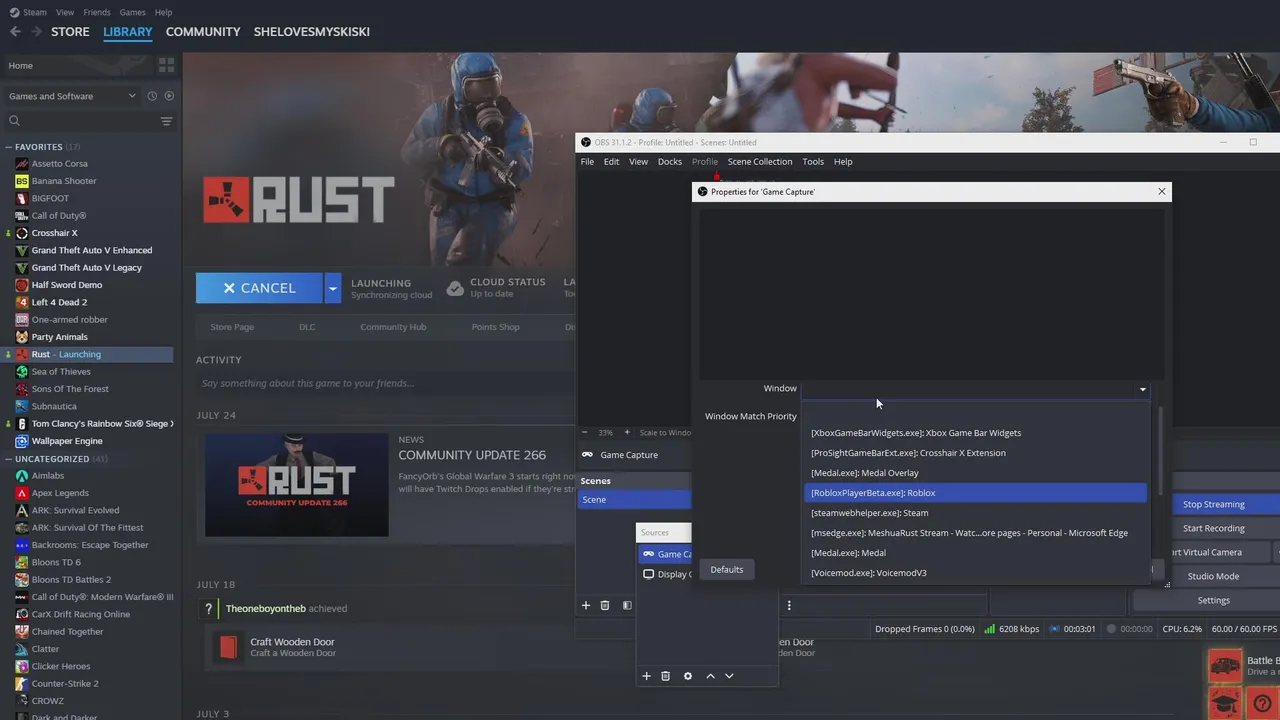
Task: Select the Roblox window option
Action: pos(975,493)
